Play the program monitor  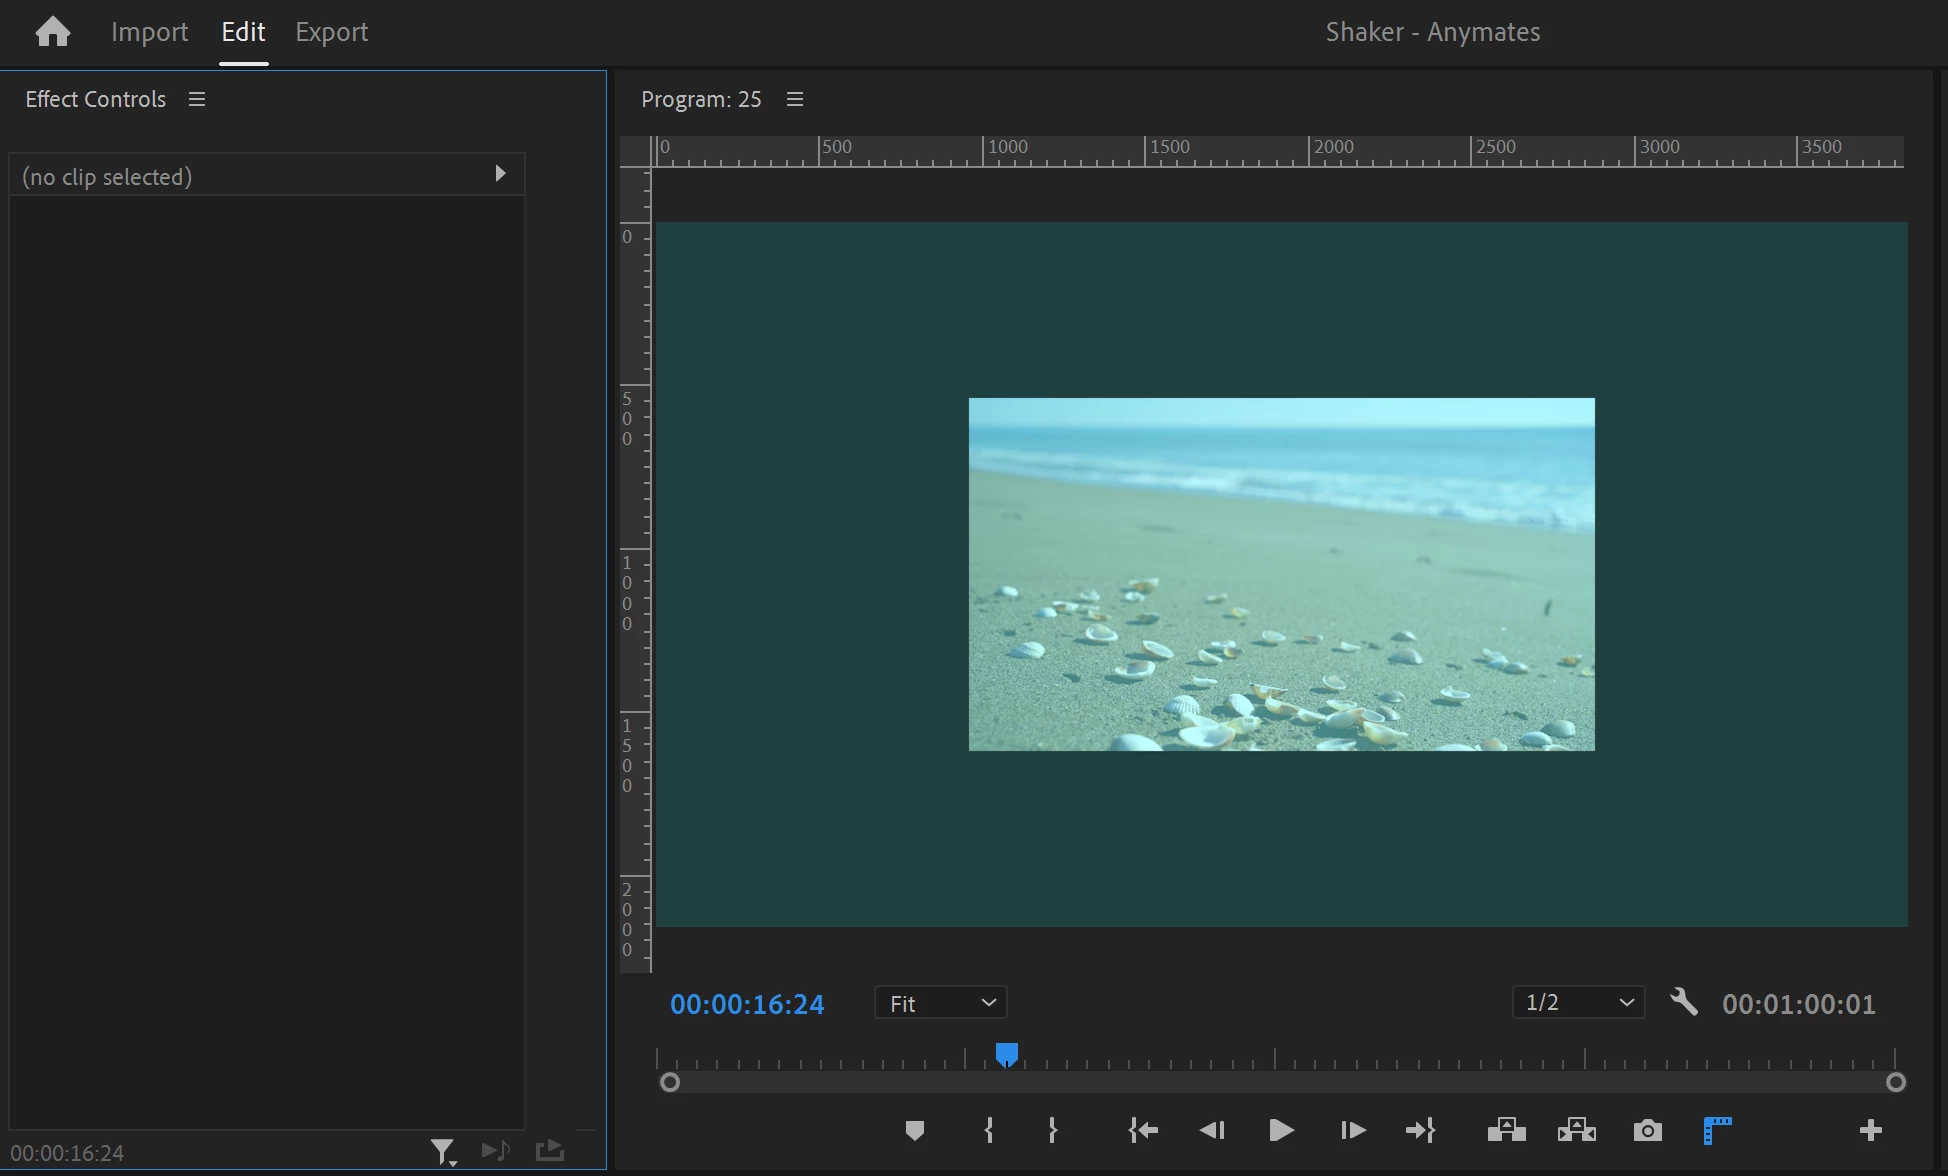[x=1281, y=1130]
